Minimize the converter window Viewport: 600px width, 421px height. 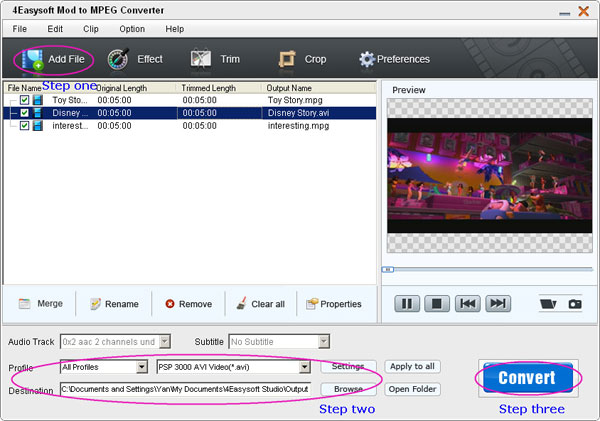tap(564, 13)
